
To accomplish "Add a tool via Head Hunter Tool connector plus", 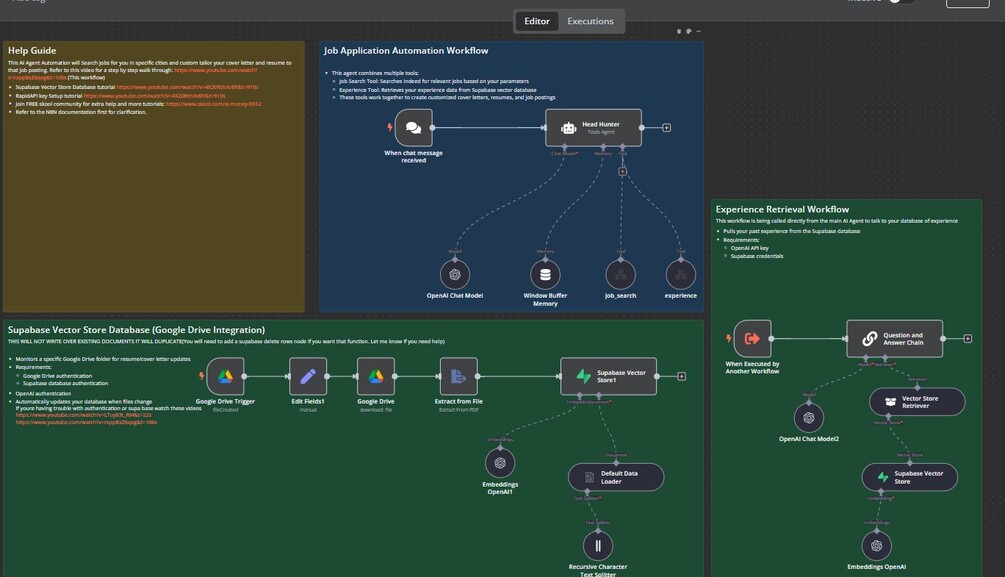I will (x=622, y=171).
